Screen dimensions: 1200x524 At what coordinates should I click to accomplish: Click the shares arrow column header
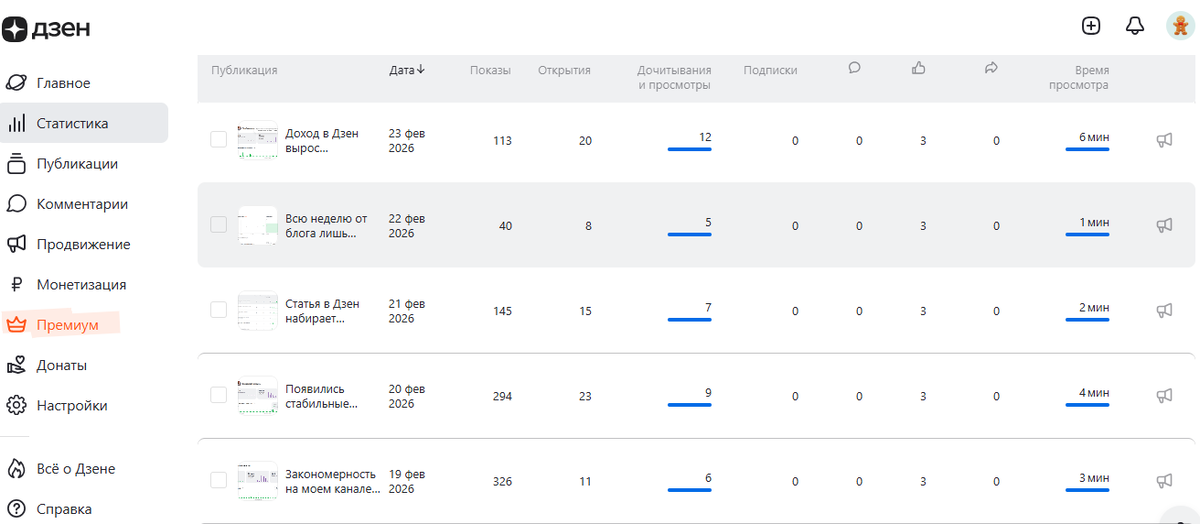point(991,68)
